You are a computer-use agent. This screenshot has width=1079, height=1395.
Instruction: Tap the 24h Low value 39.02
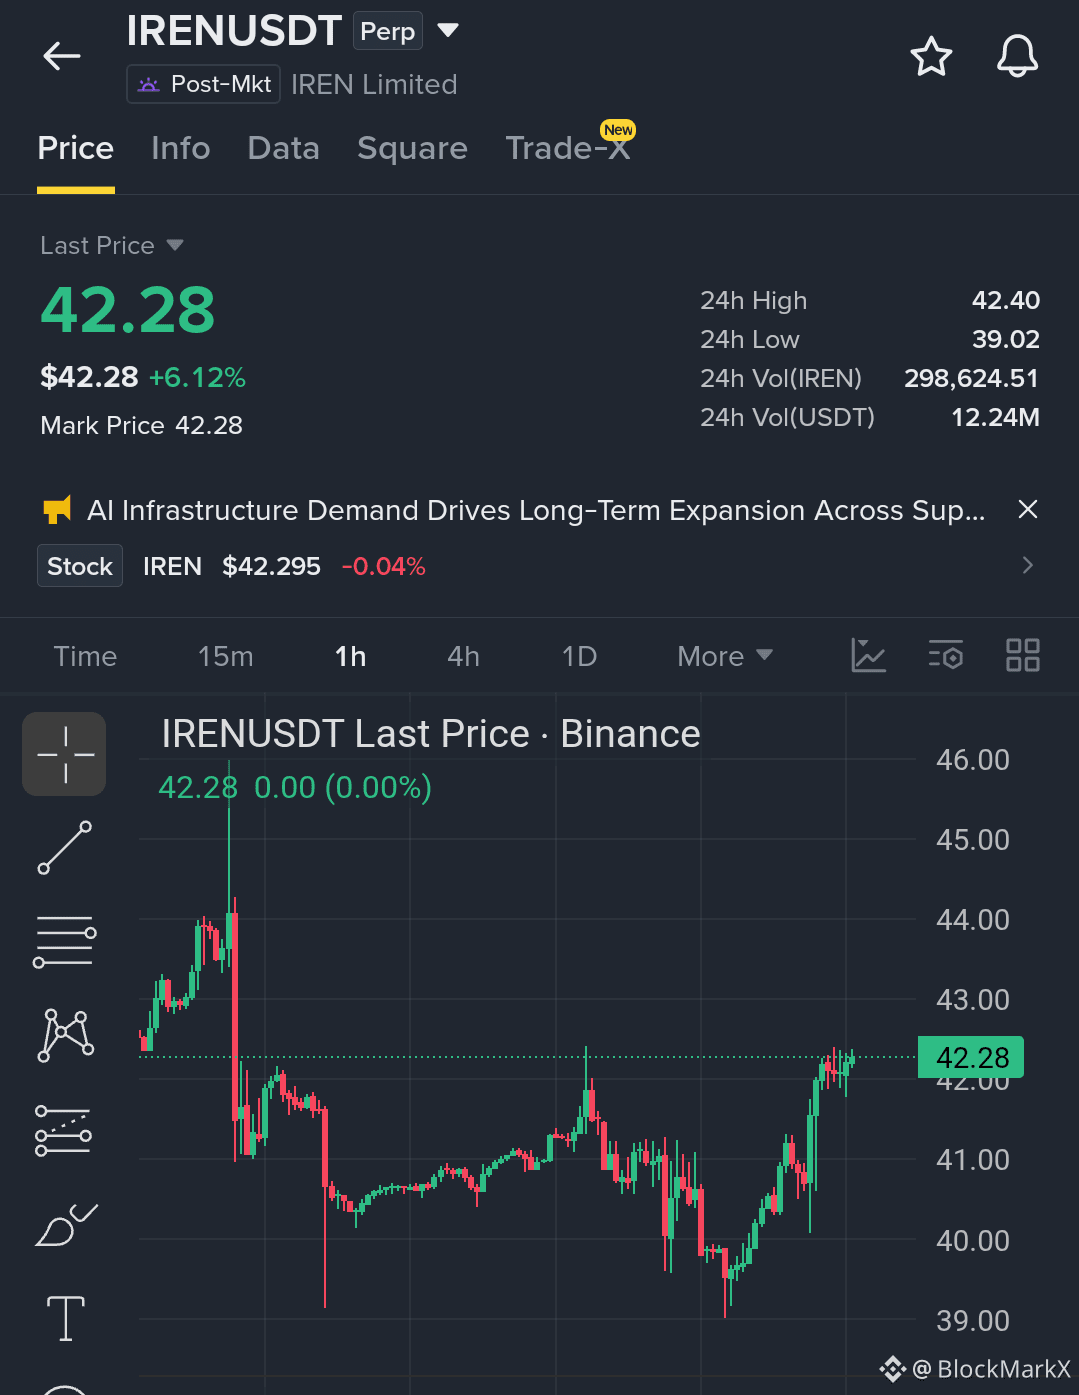1006,339
